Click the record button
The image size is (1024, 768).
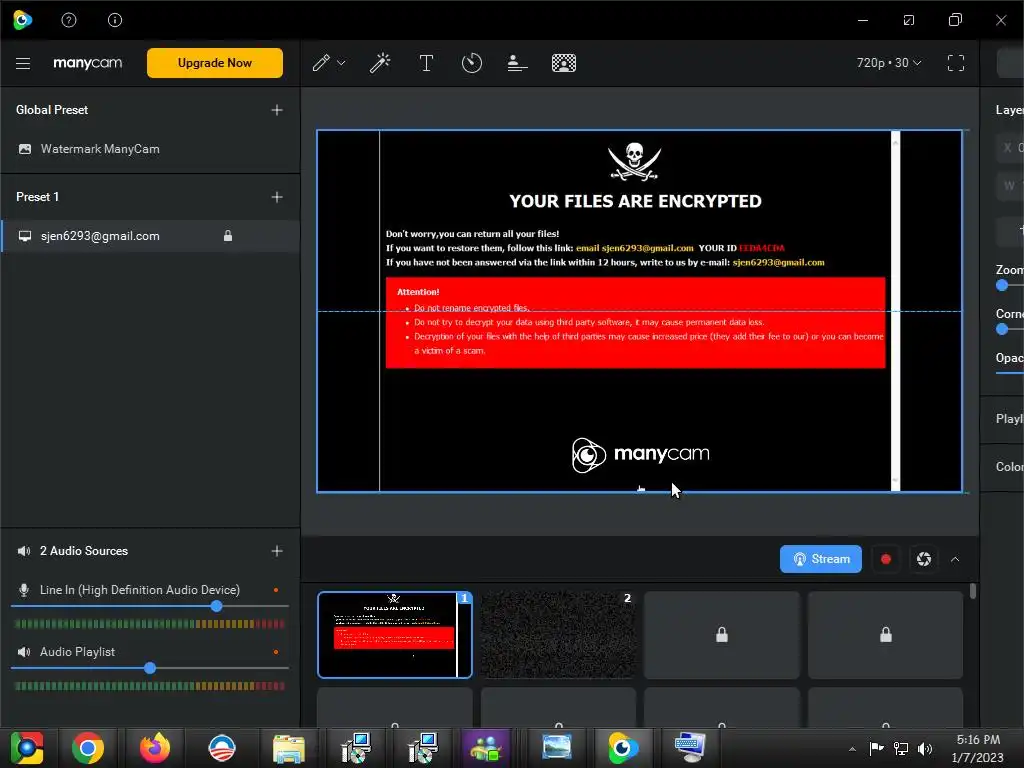[x=886, y=559]
